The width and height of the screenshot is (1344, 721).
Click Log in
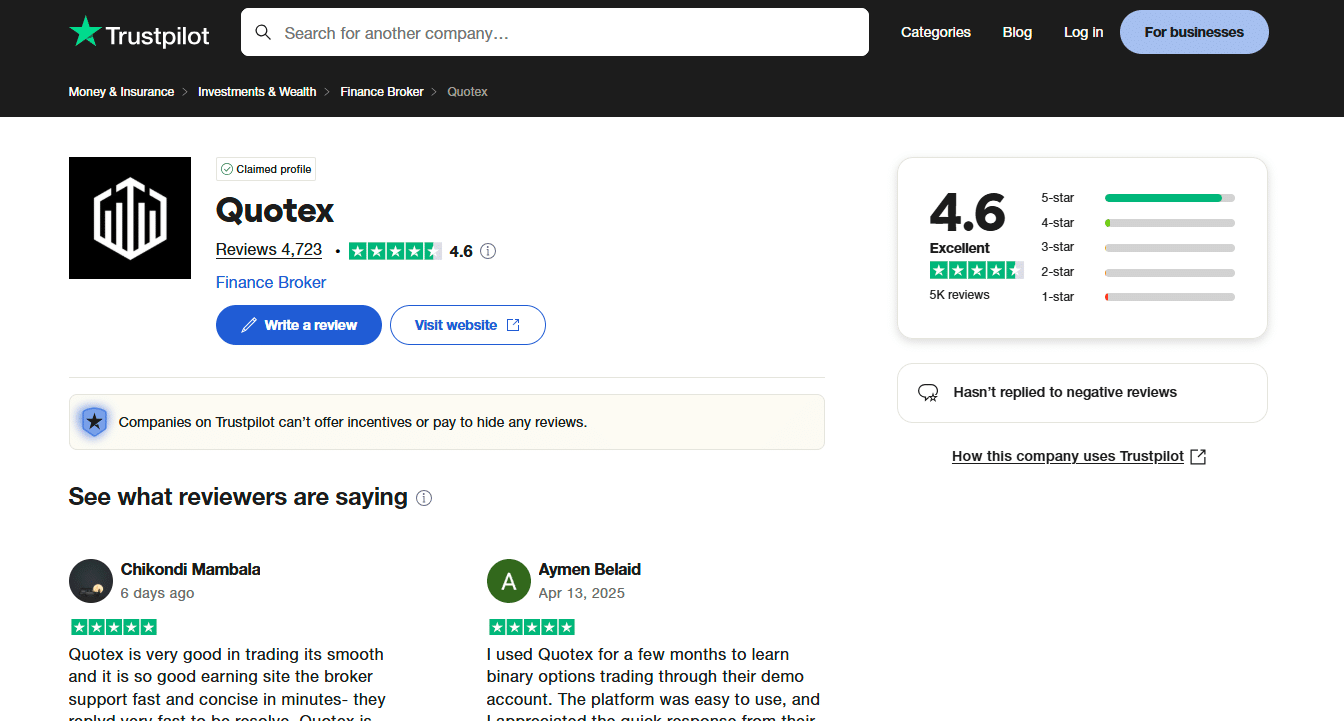(x=1083, y=32)
